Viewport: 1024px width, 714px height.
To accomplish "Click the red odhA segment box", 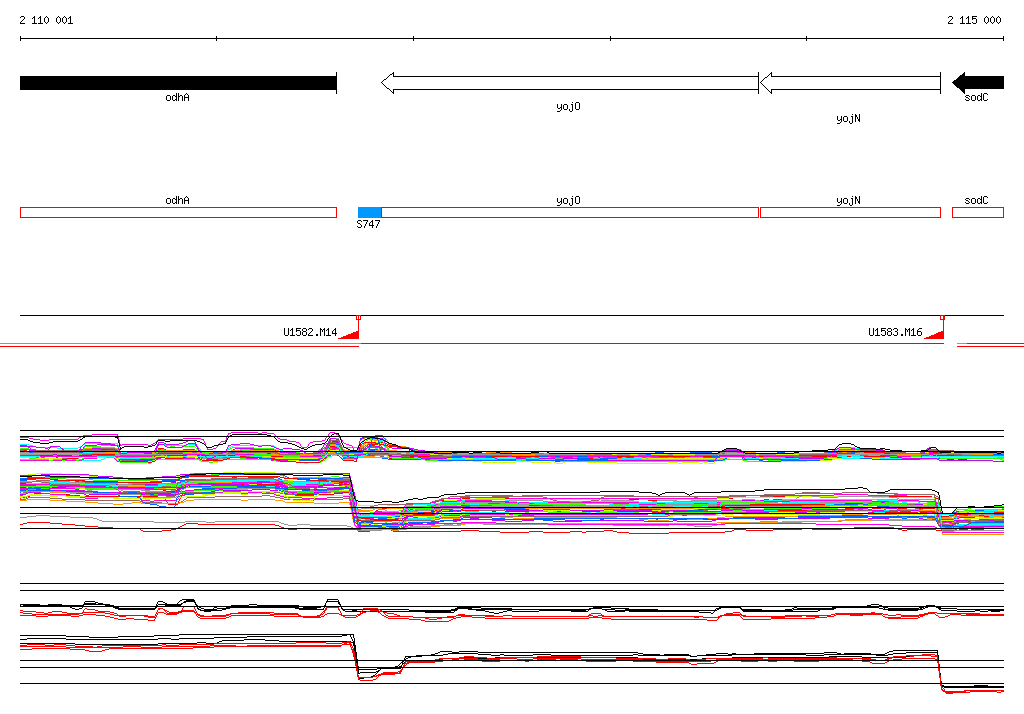I will 178,212.
